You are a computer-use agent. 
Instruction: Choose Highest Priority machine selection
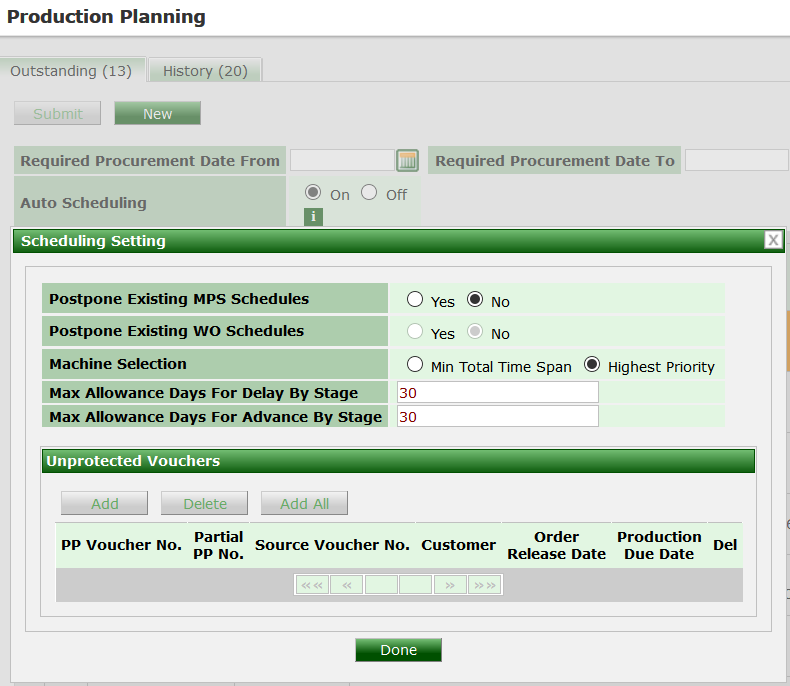click(x=592, y=365)
